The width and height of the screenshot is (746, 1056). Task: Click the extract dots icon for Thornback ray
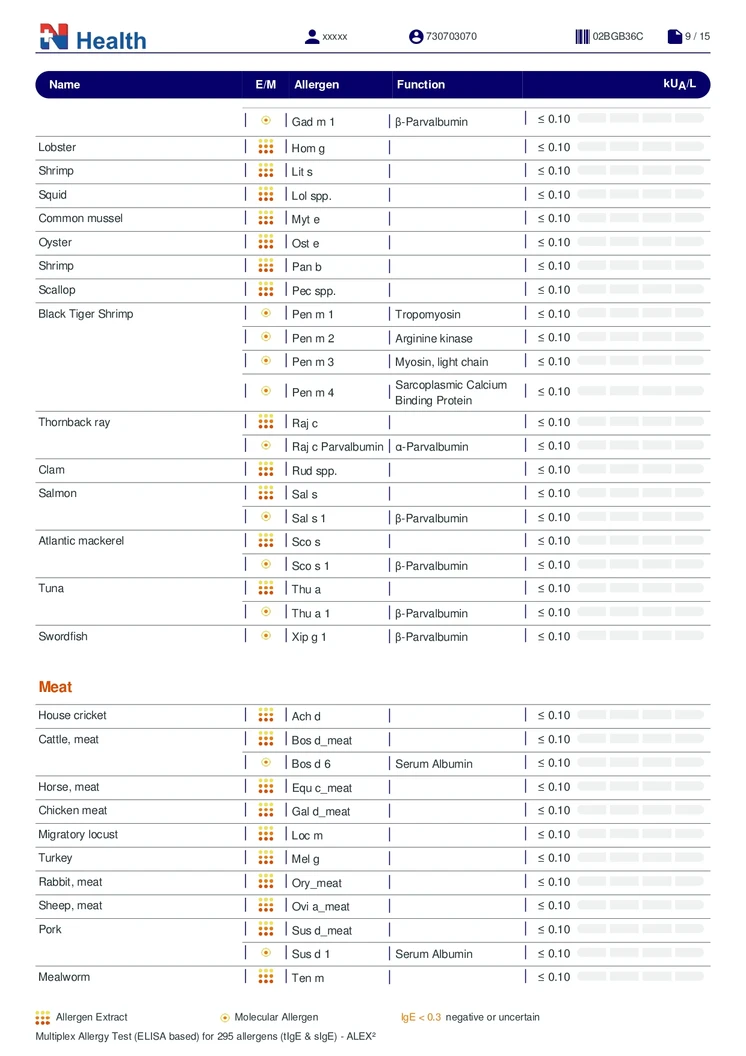click(x=266, y=422)
